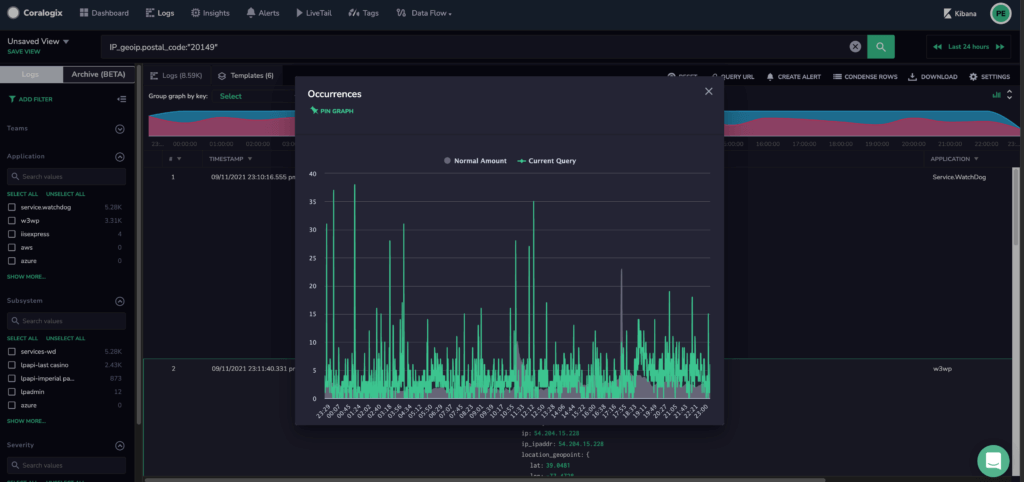1024x482 pixels.
Task: Open the Dashboard menu item
Action: (x=104, y=12)
